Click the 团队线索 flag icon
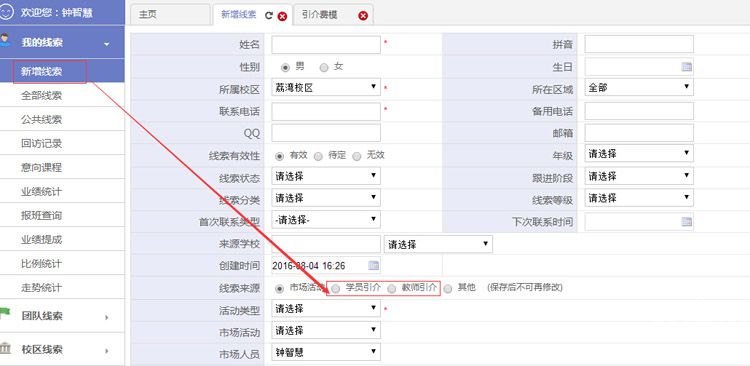Image resolution: width=750 pixels, height=366 pixels. [x=5, y=314]
